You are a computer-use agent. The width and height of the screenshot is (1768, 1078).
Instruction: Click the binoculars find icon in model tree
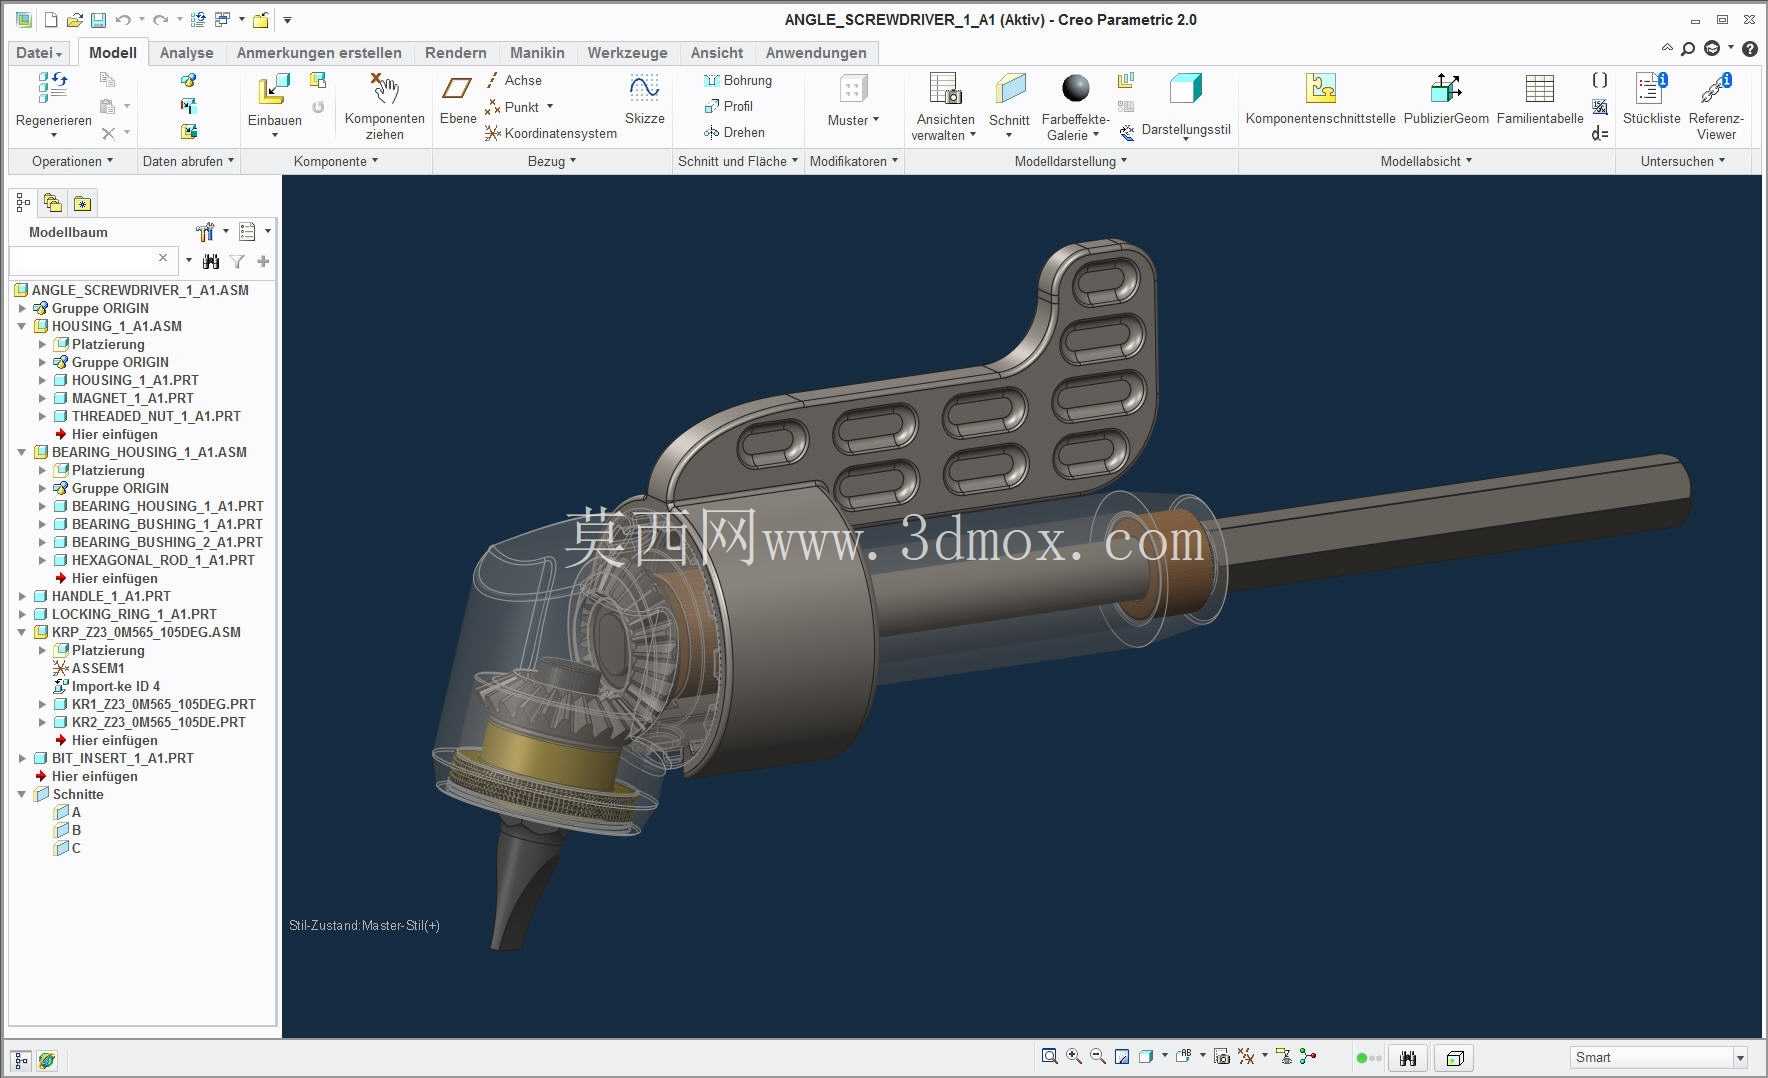tap(211, 261)
